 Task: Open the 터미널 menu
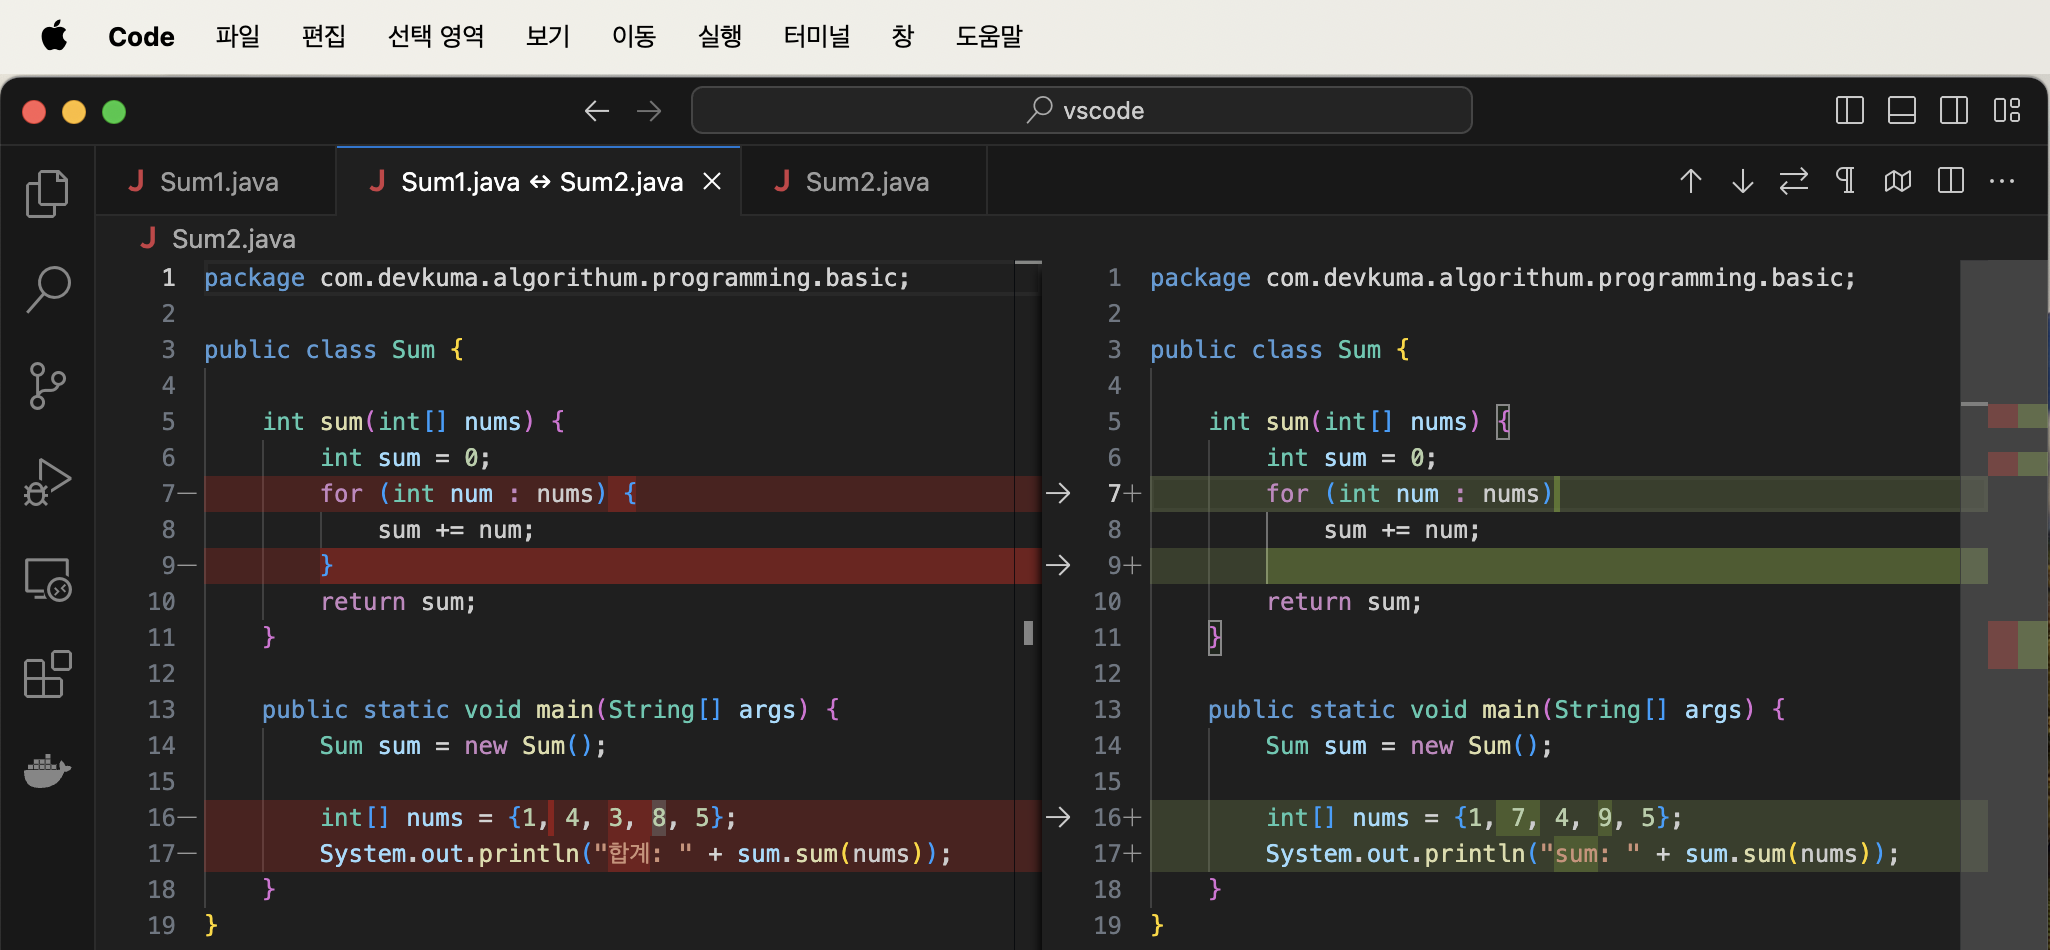817,37
